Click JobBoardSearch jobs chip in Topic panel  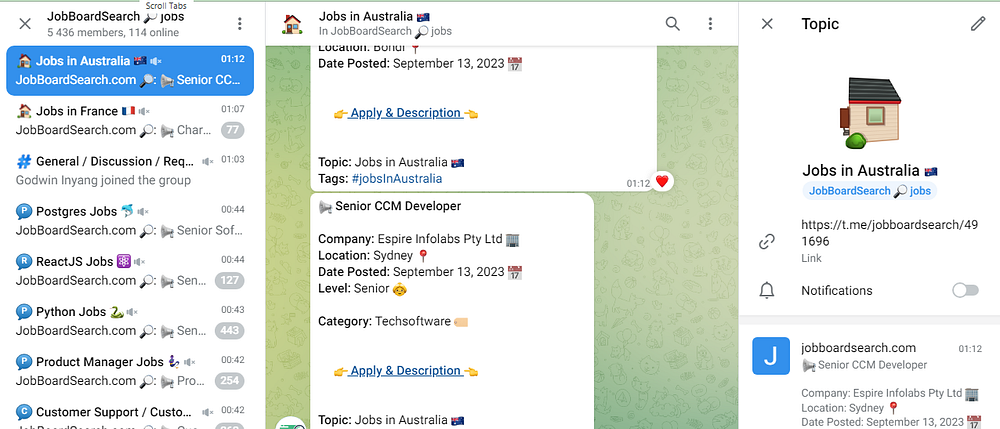(x=870, y=191)
